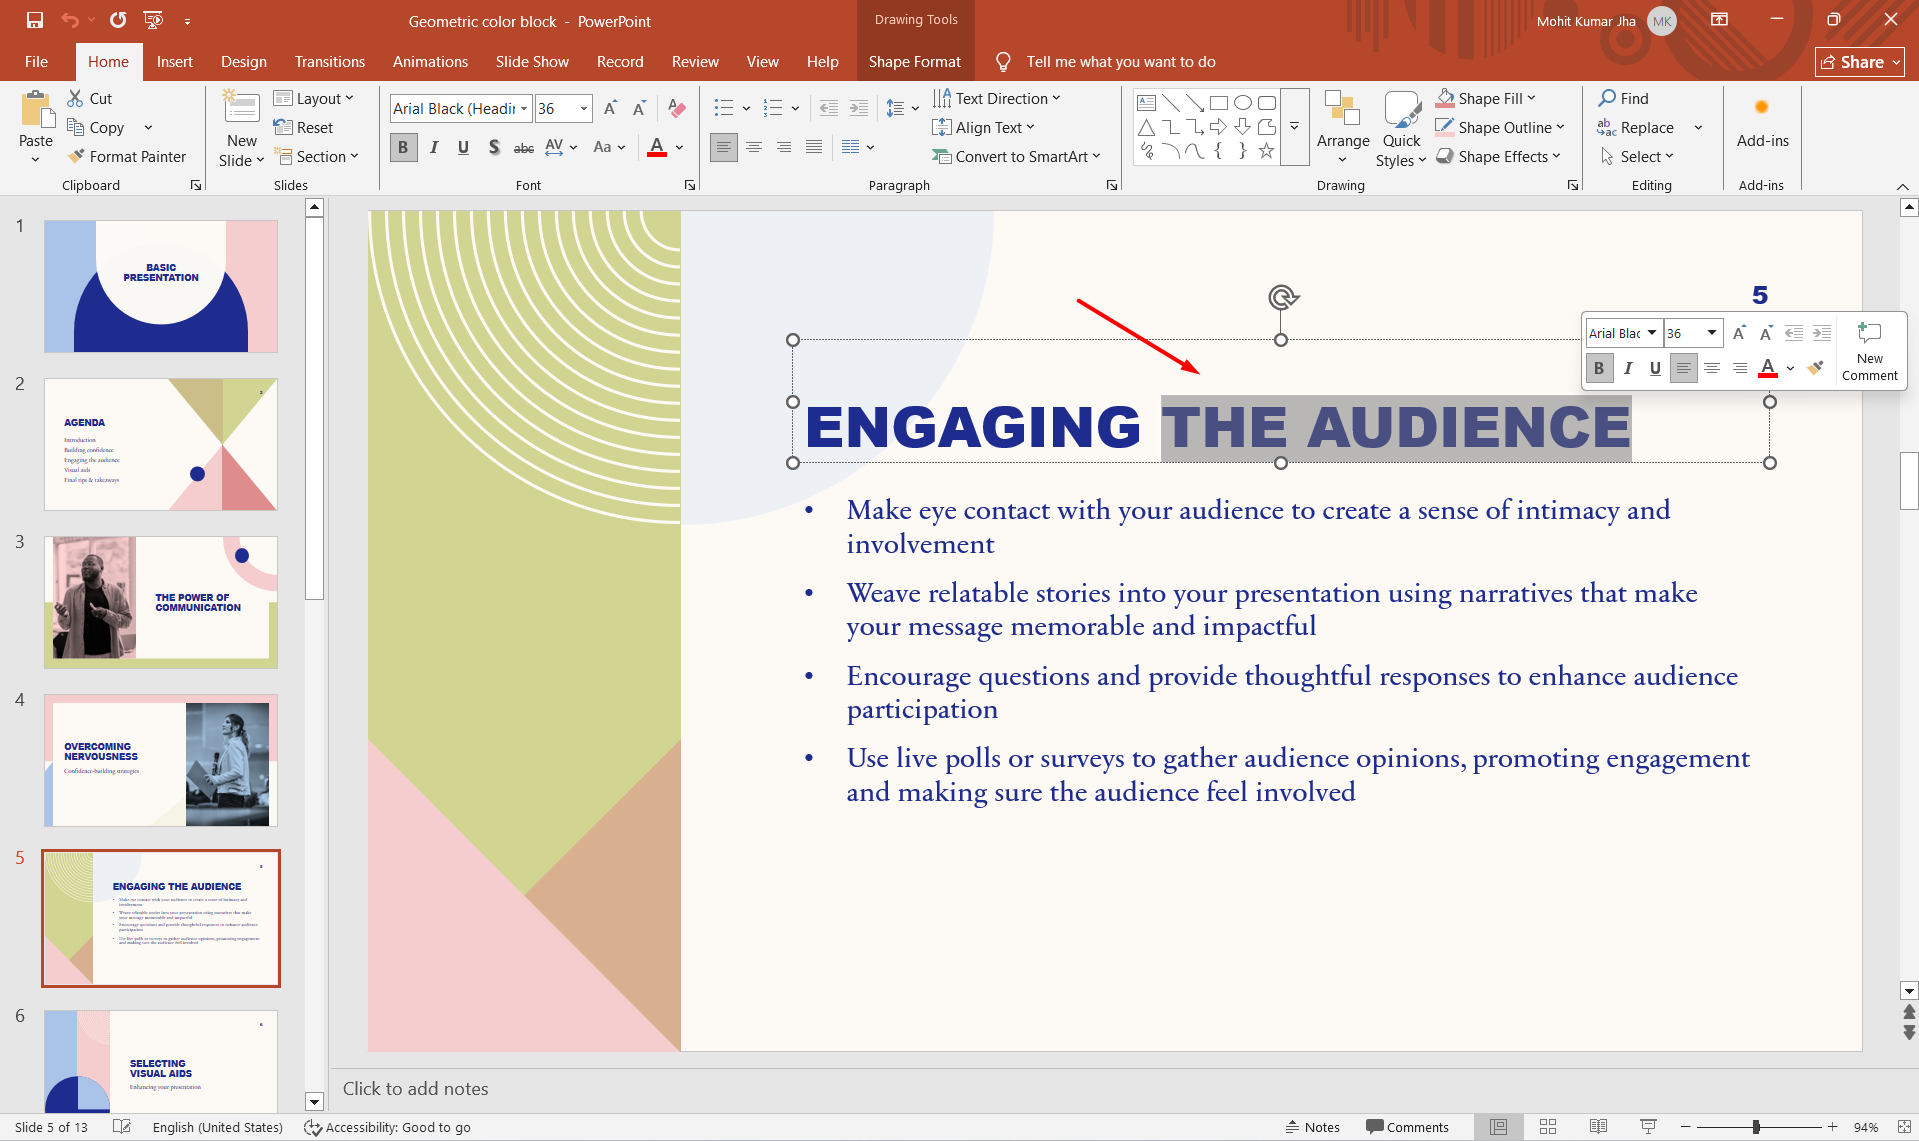Toggle Italic in floating mini toolbar
Image resolution: width=1919 pixels, height=1141 pixels.
[1628, 368]
